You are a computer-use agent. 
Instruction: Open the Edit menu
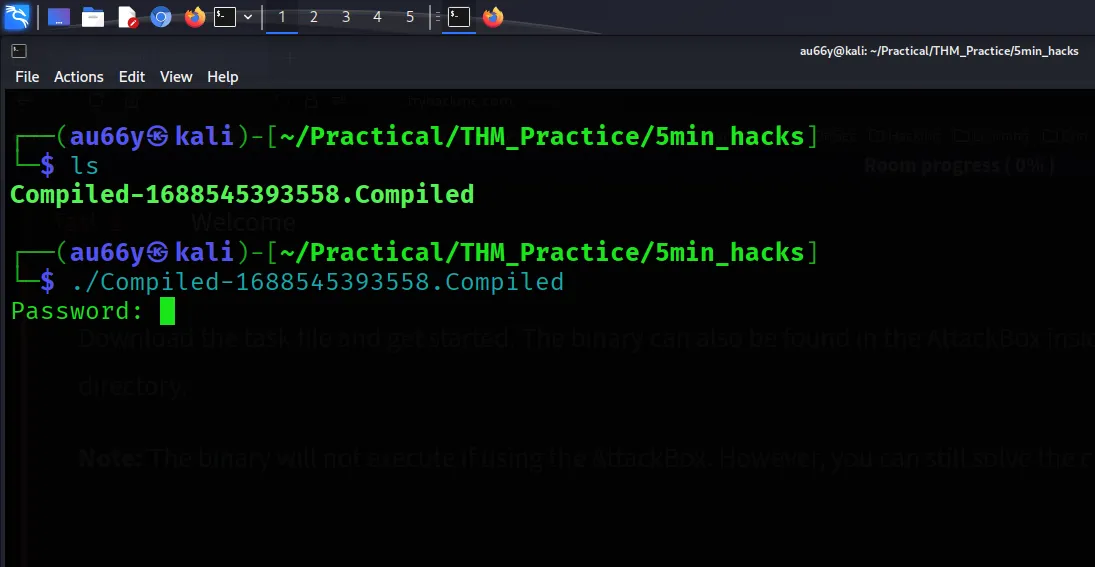132,77
